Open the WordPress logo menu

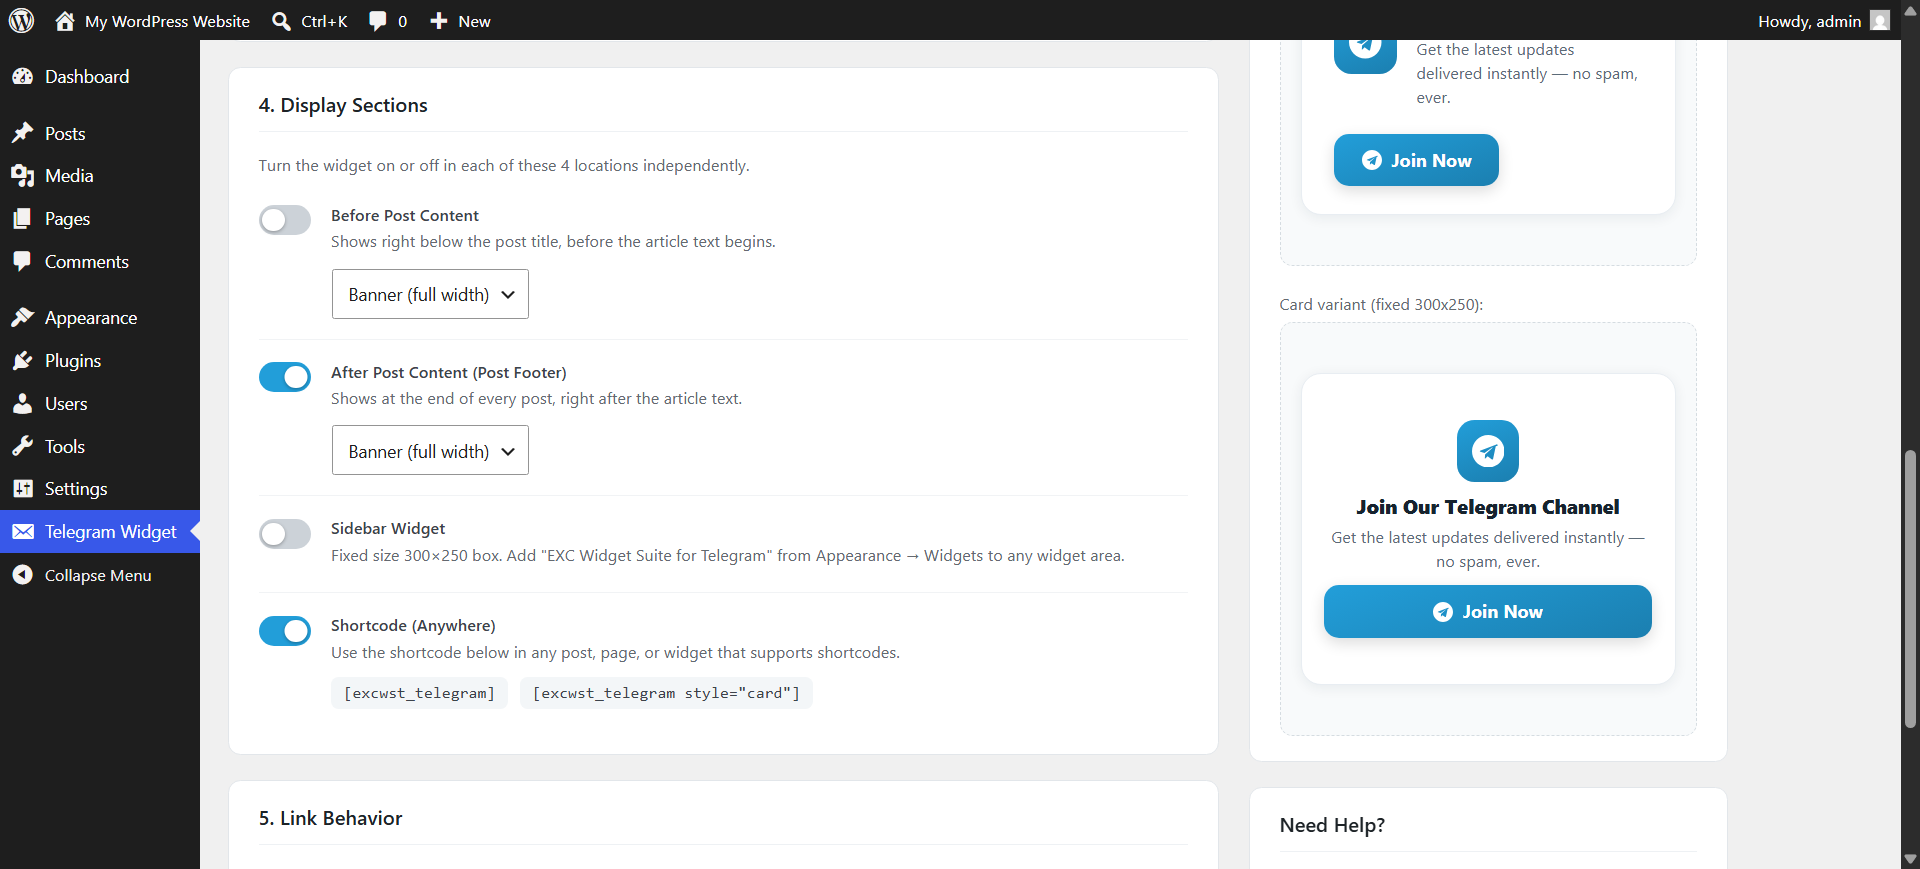(21, 20)
